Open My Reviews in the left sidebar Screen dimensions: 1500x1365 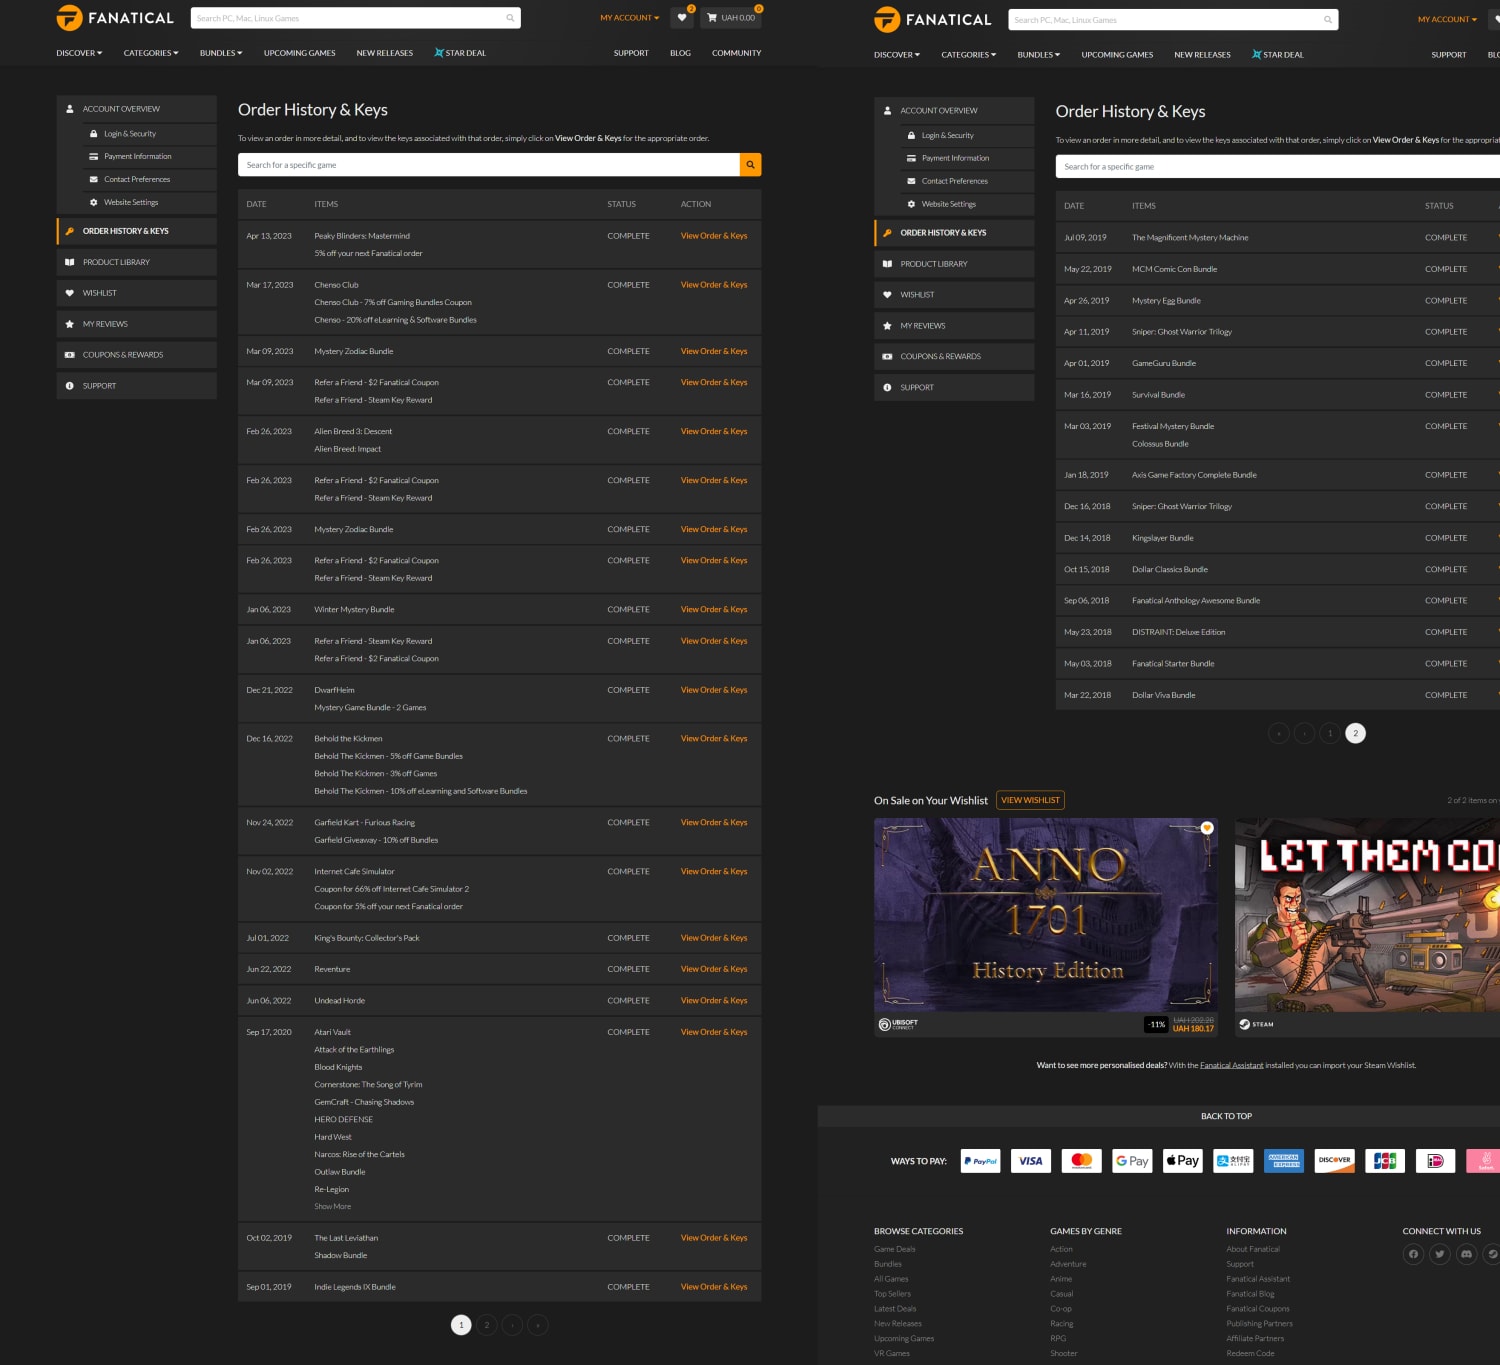click(x=137, y=324)
